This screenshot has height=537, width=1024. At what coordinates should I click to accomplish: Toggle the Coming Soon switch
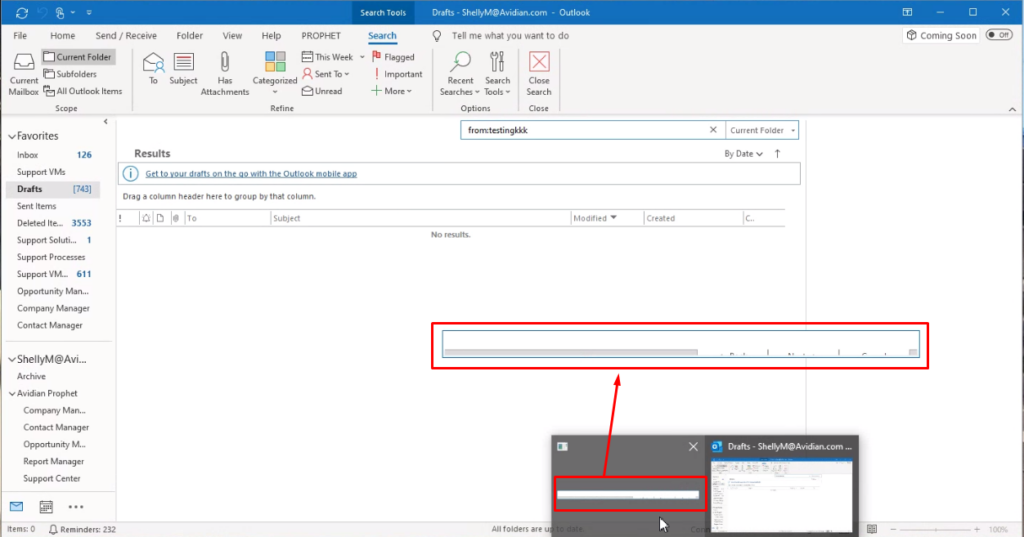click(999, 35)
